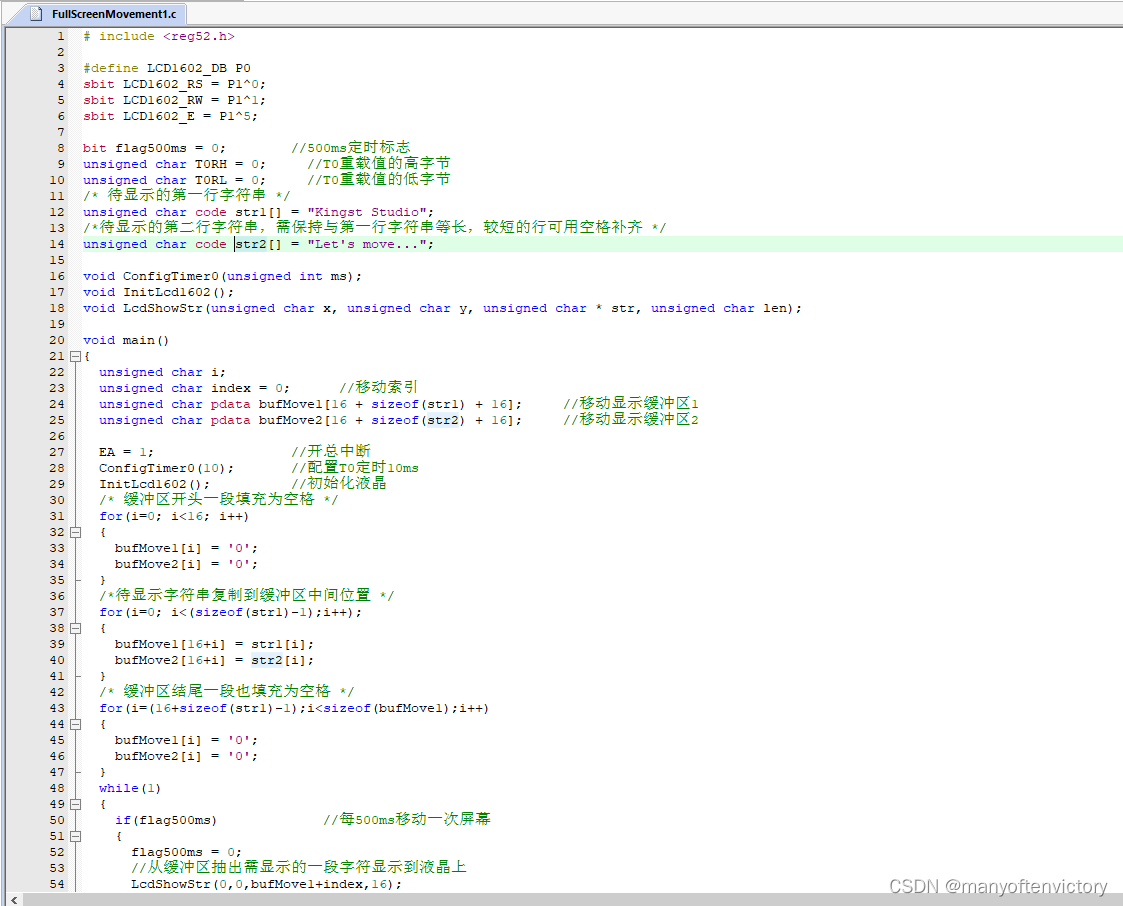Click the file icon on FullScreenMovement1.c tab
The height and width of the screenshot is (906, 1123).
pos(36,14)
